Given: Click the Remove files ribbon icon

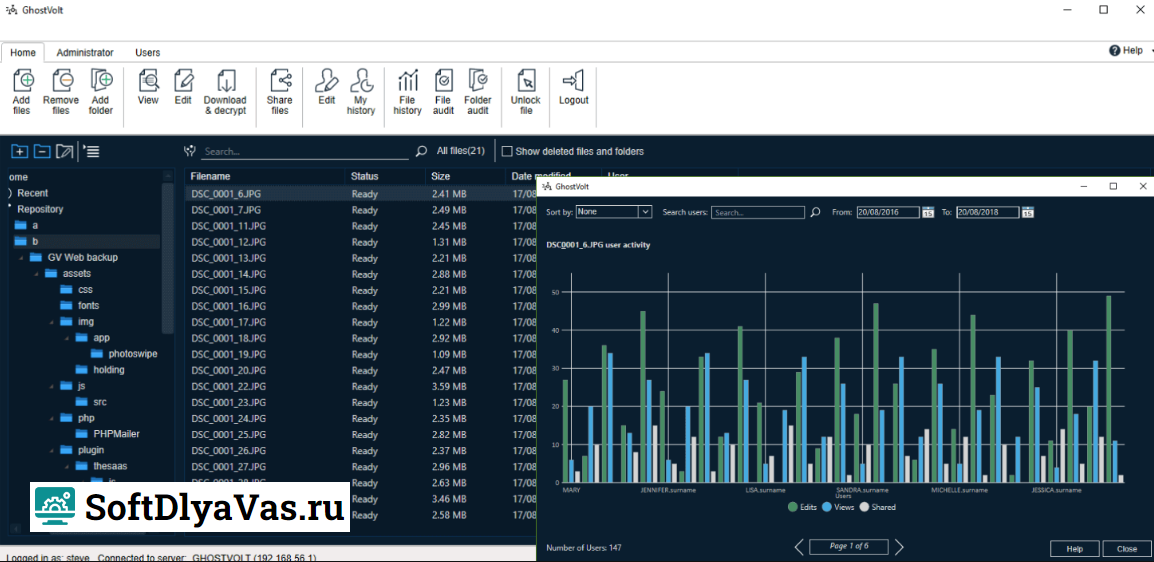Looking at the screenshot, I should tap(63, 80).
